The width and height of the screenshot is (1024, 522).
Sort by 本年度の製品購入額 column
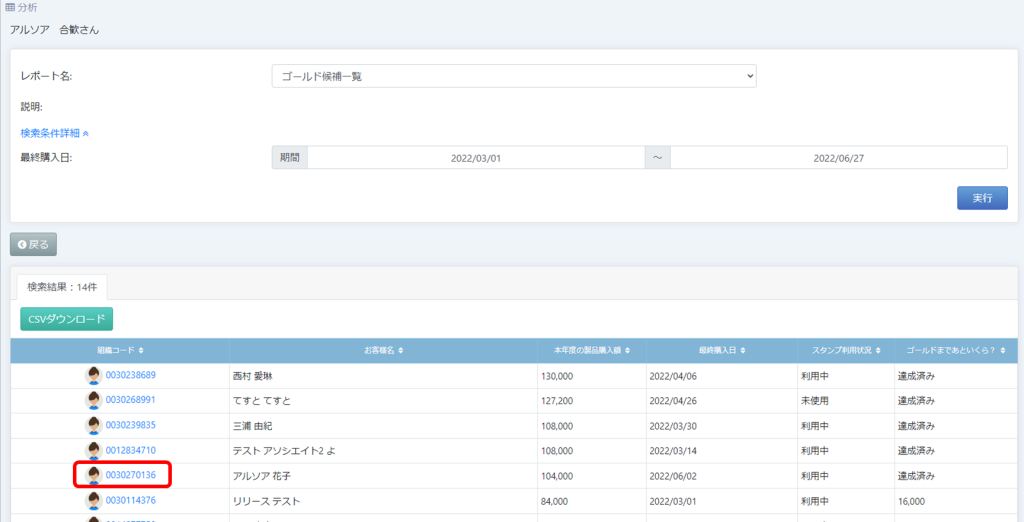coord(592,351)
